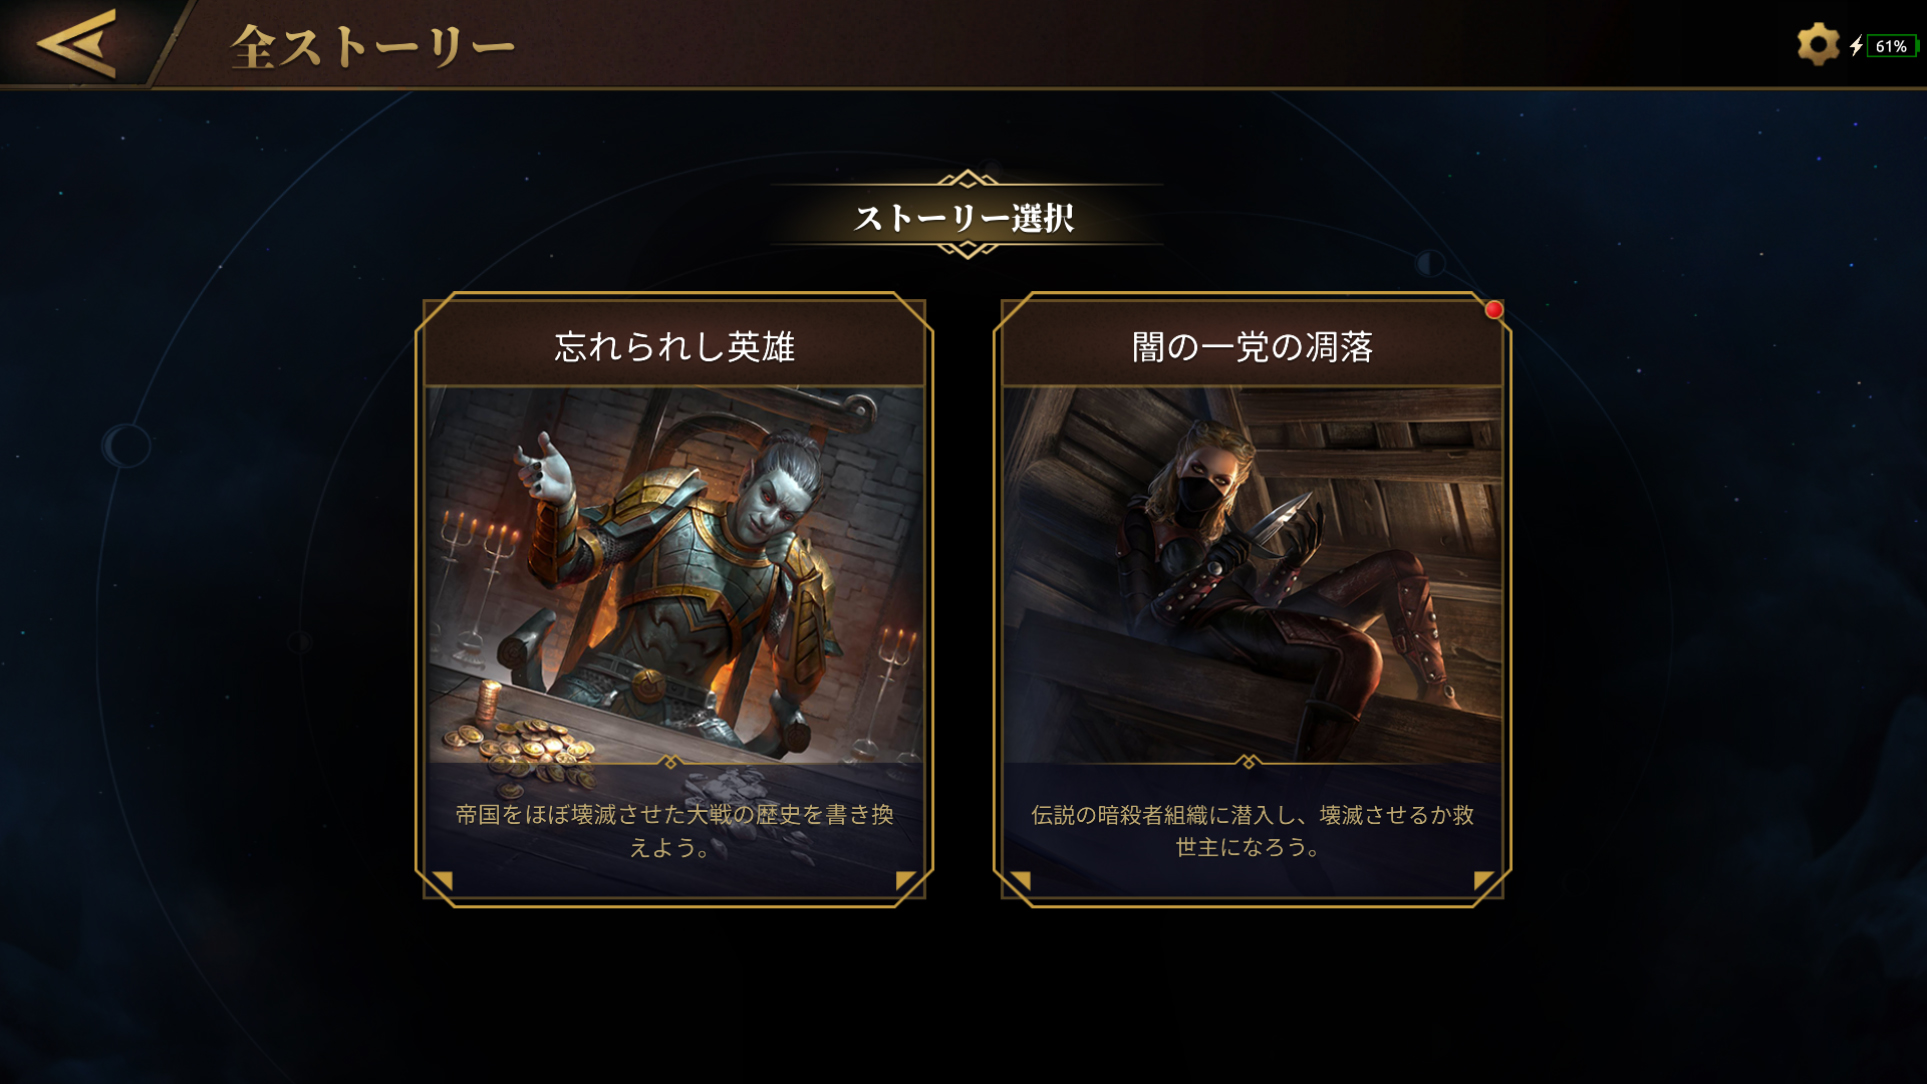Tap the lightning charging icon
Image resolution: width=1927 pixels, height=1084 pixels.
[1856, 46]
